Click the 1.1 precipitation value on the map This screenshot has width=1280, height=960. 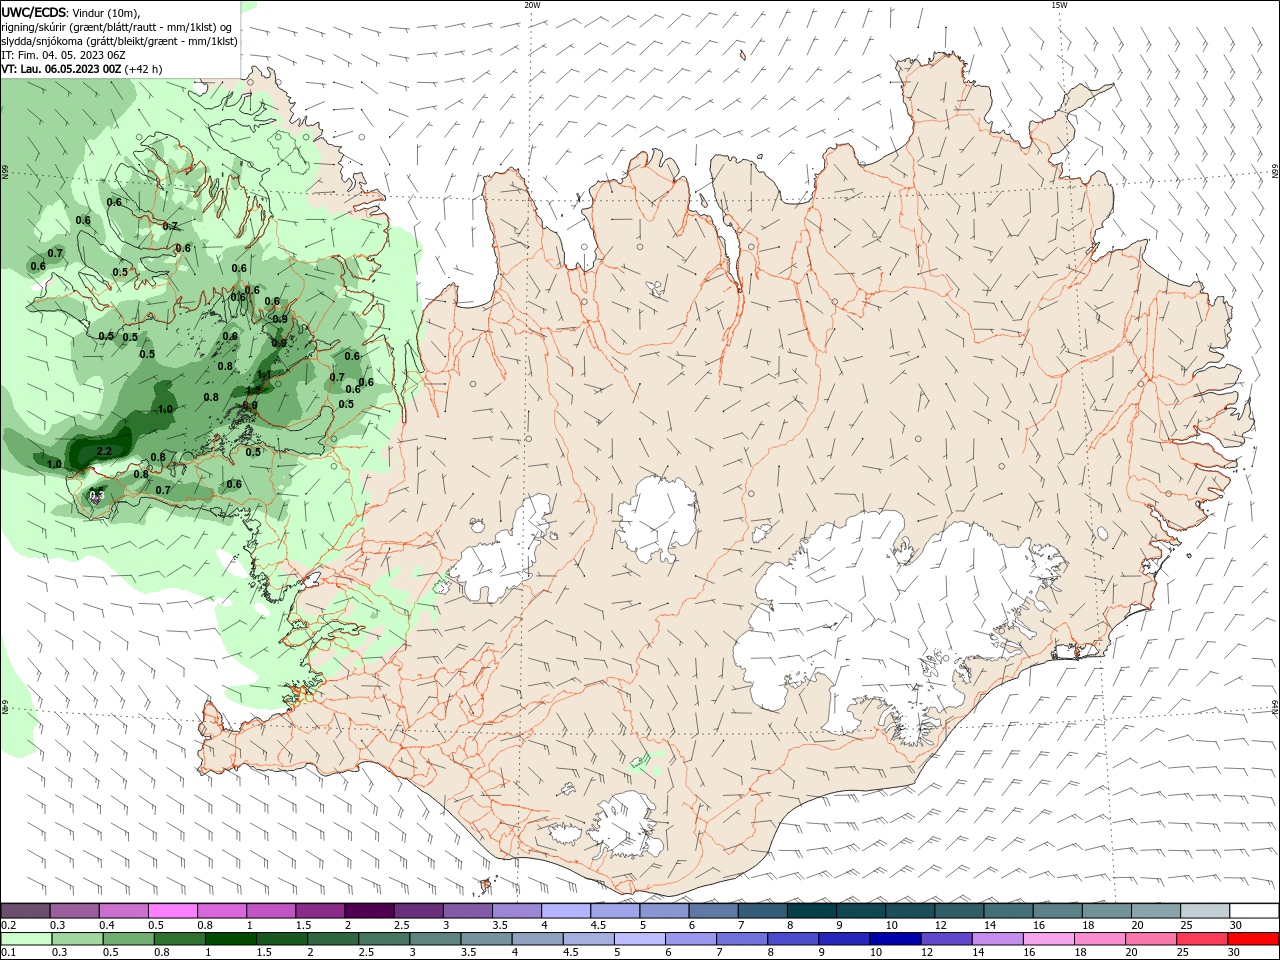click(264, 375)
